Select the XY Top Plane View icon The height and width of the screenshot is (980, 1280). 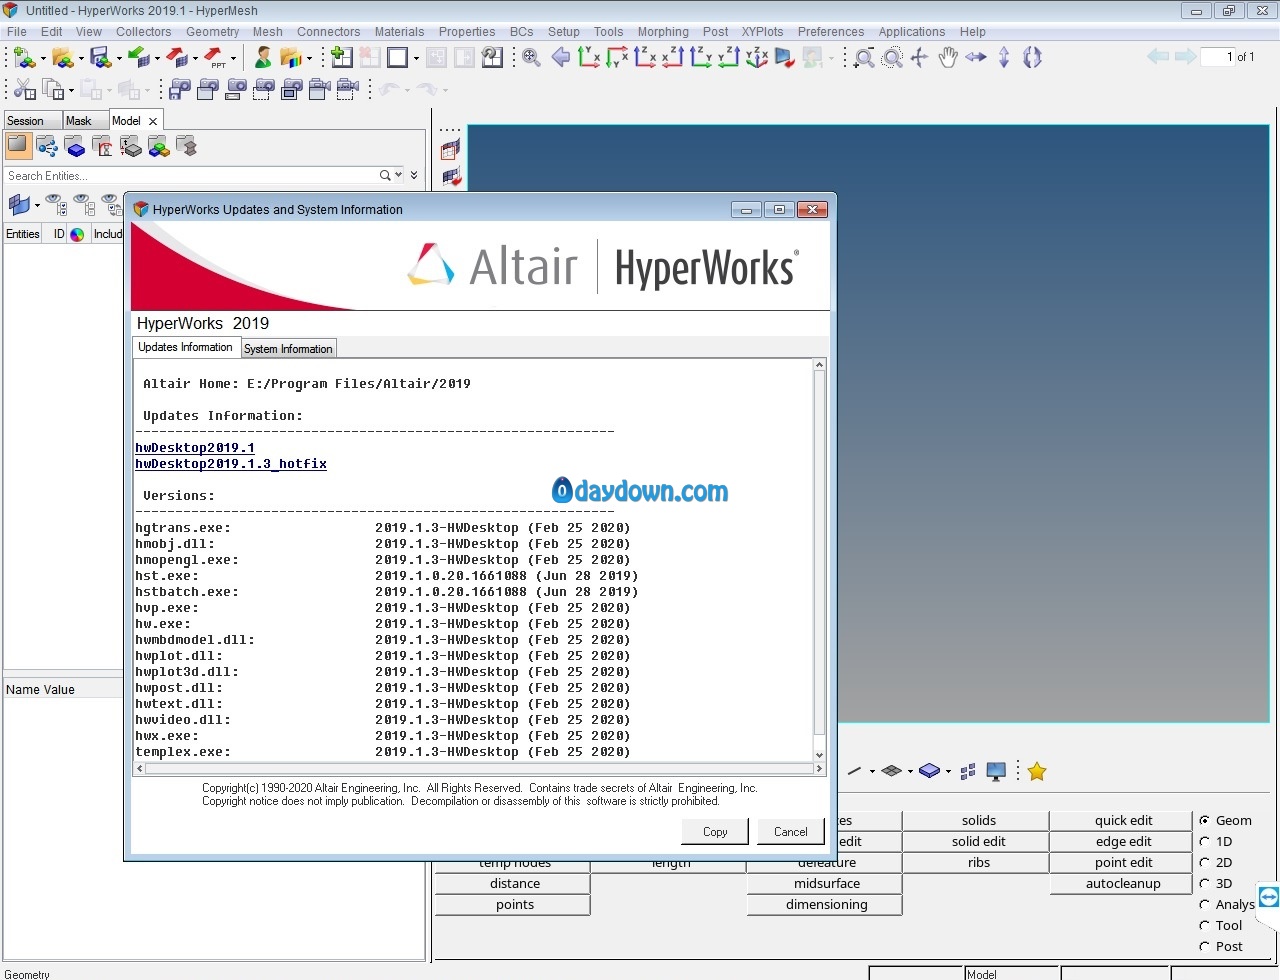coord(589,57)
